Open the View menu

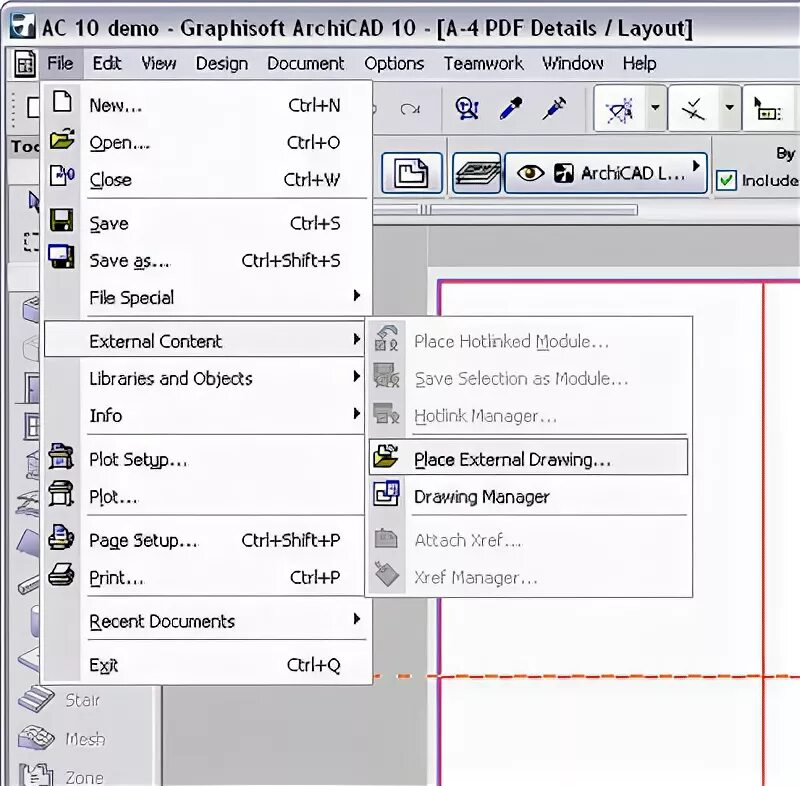159,63
